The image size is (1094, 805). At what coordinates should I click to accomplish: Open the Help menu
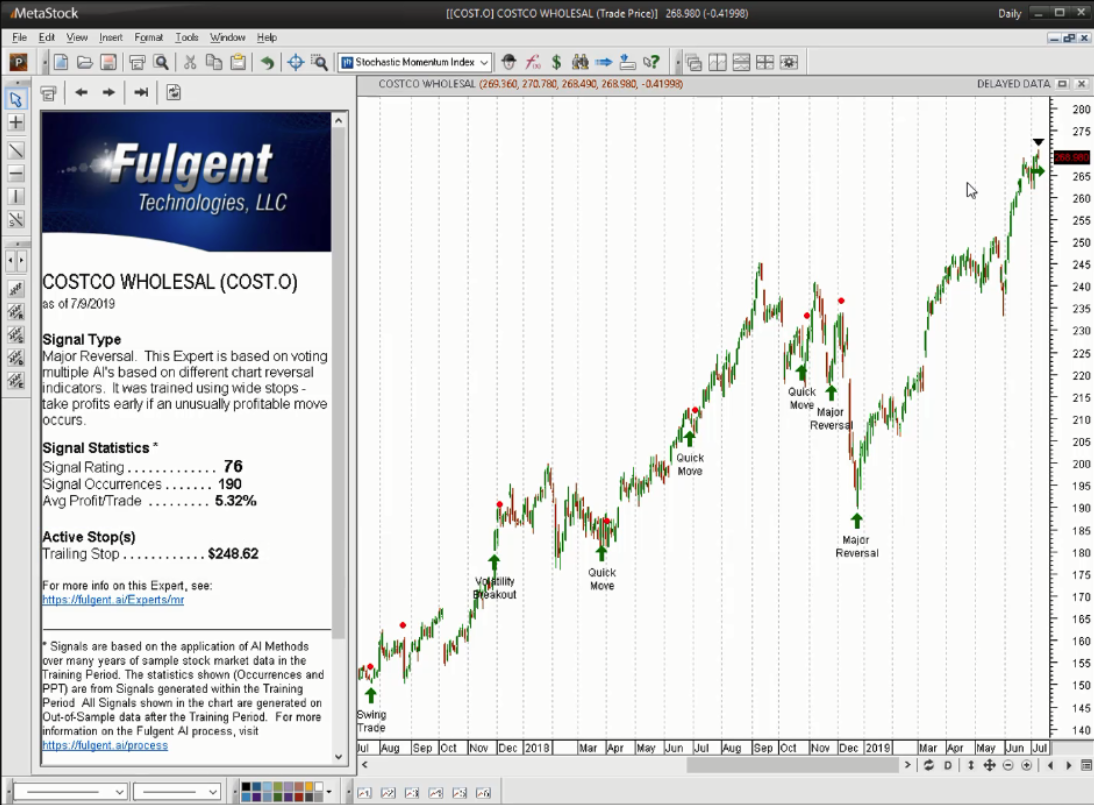267,37
